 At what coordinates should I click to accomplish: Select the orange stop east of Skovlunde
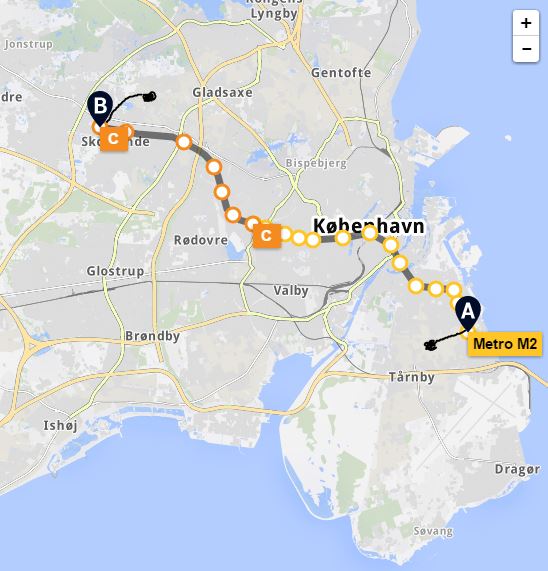pos(184,142)
